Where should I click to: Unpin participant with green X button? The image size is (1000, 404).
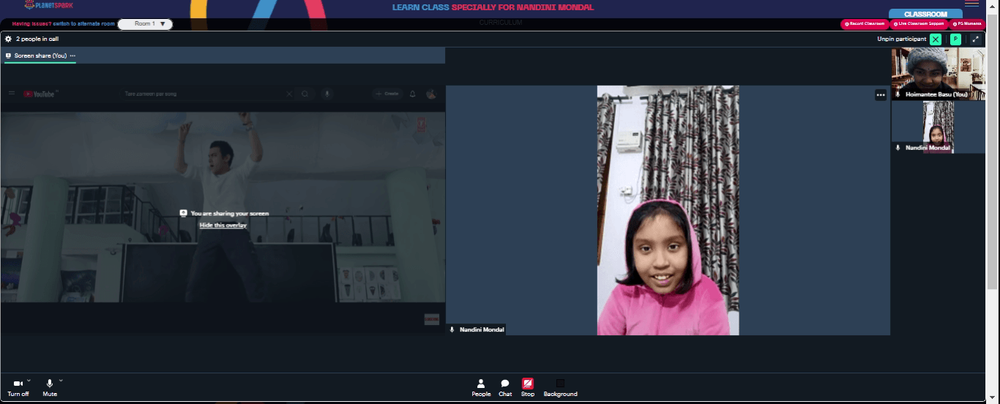935,39
